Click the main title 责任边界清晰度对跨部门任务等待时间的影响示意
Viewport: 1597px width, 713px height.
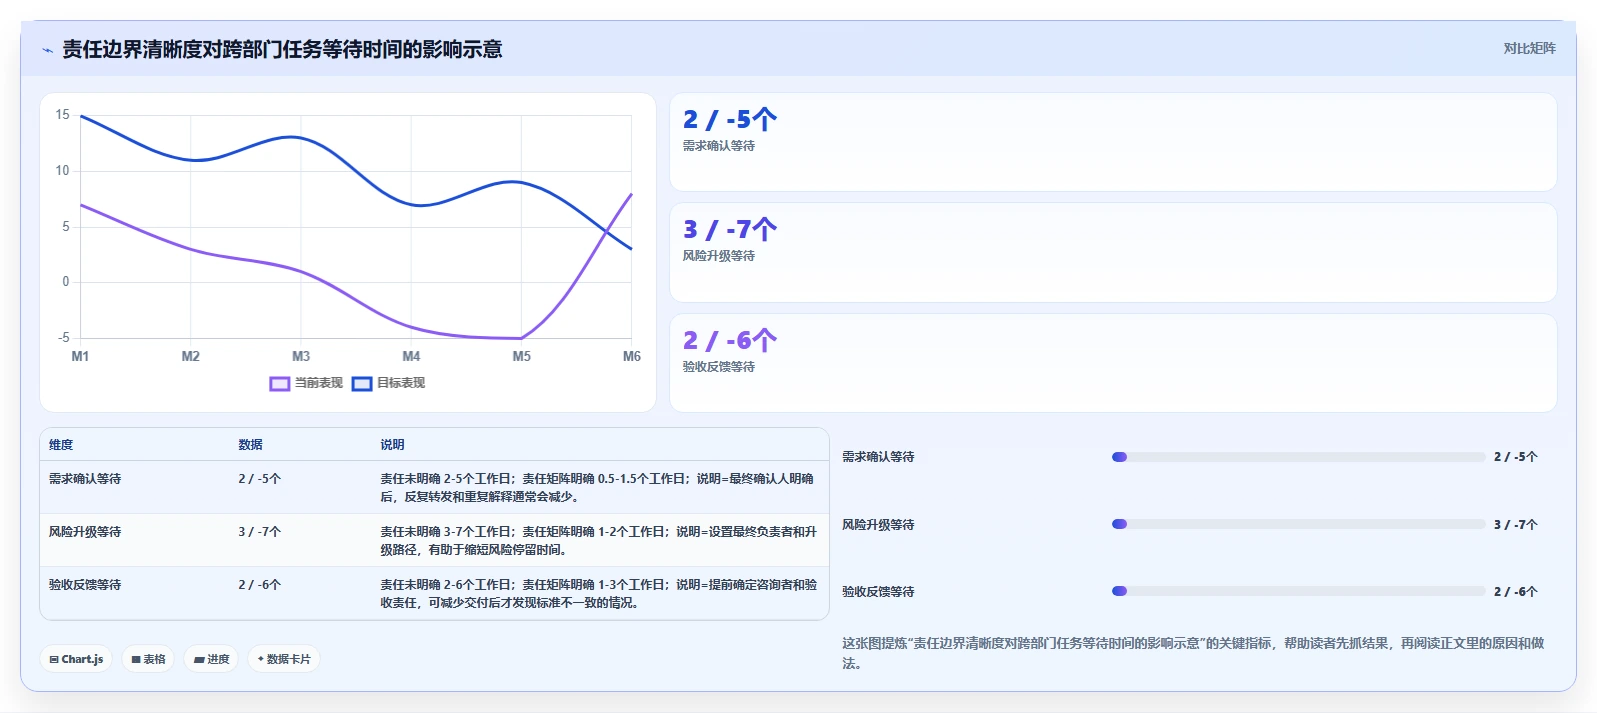282,49
